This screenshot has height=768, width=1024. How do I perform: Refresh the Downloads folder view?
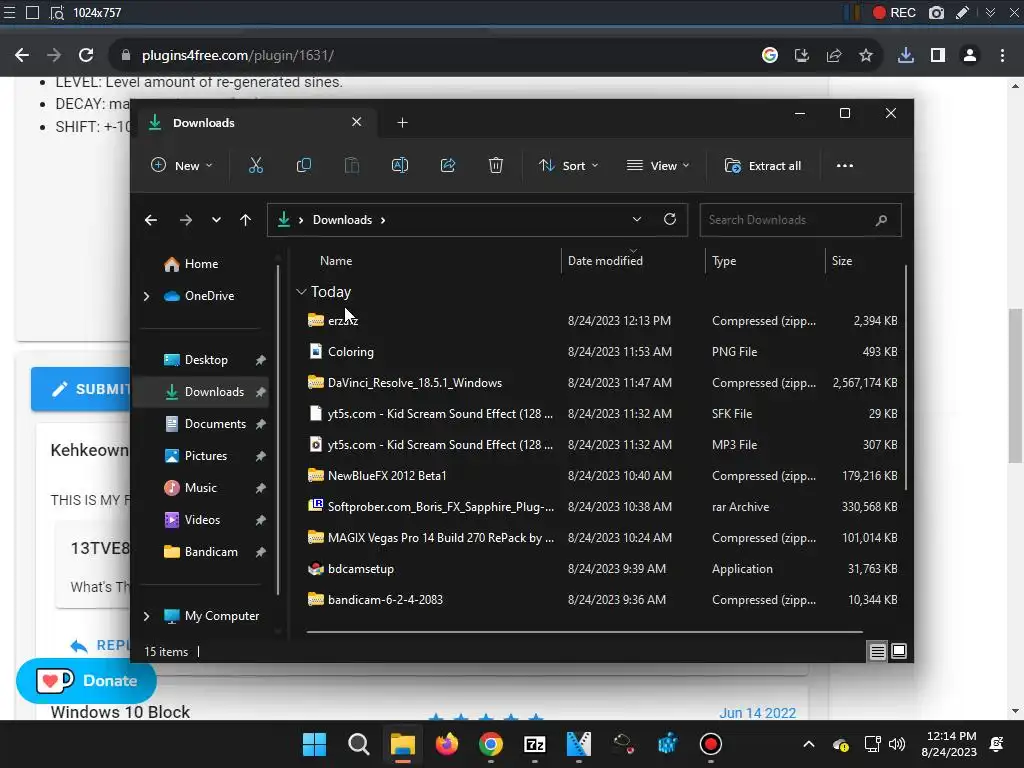tap(670, 219)
